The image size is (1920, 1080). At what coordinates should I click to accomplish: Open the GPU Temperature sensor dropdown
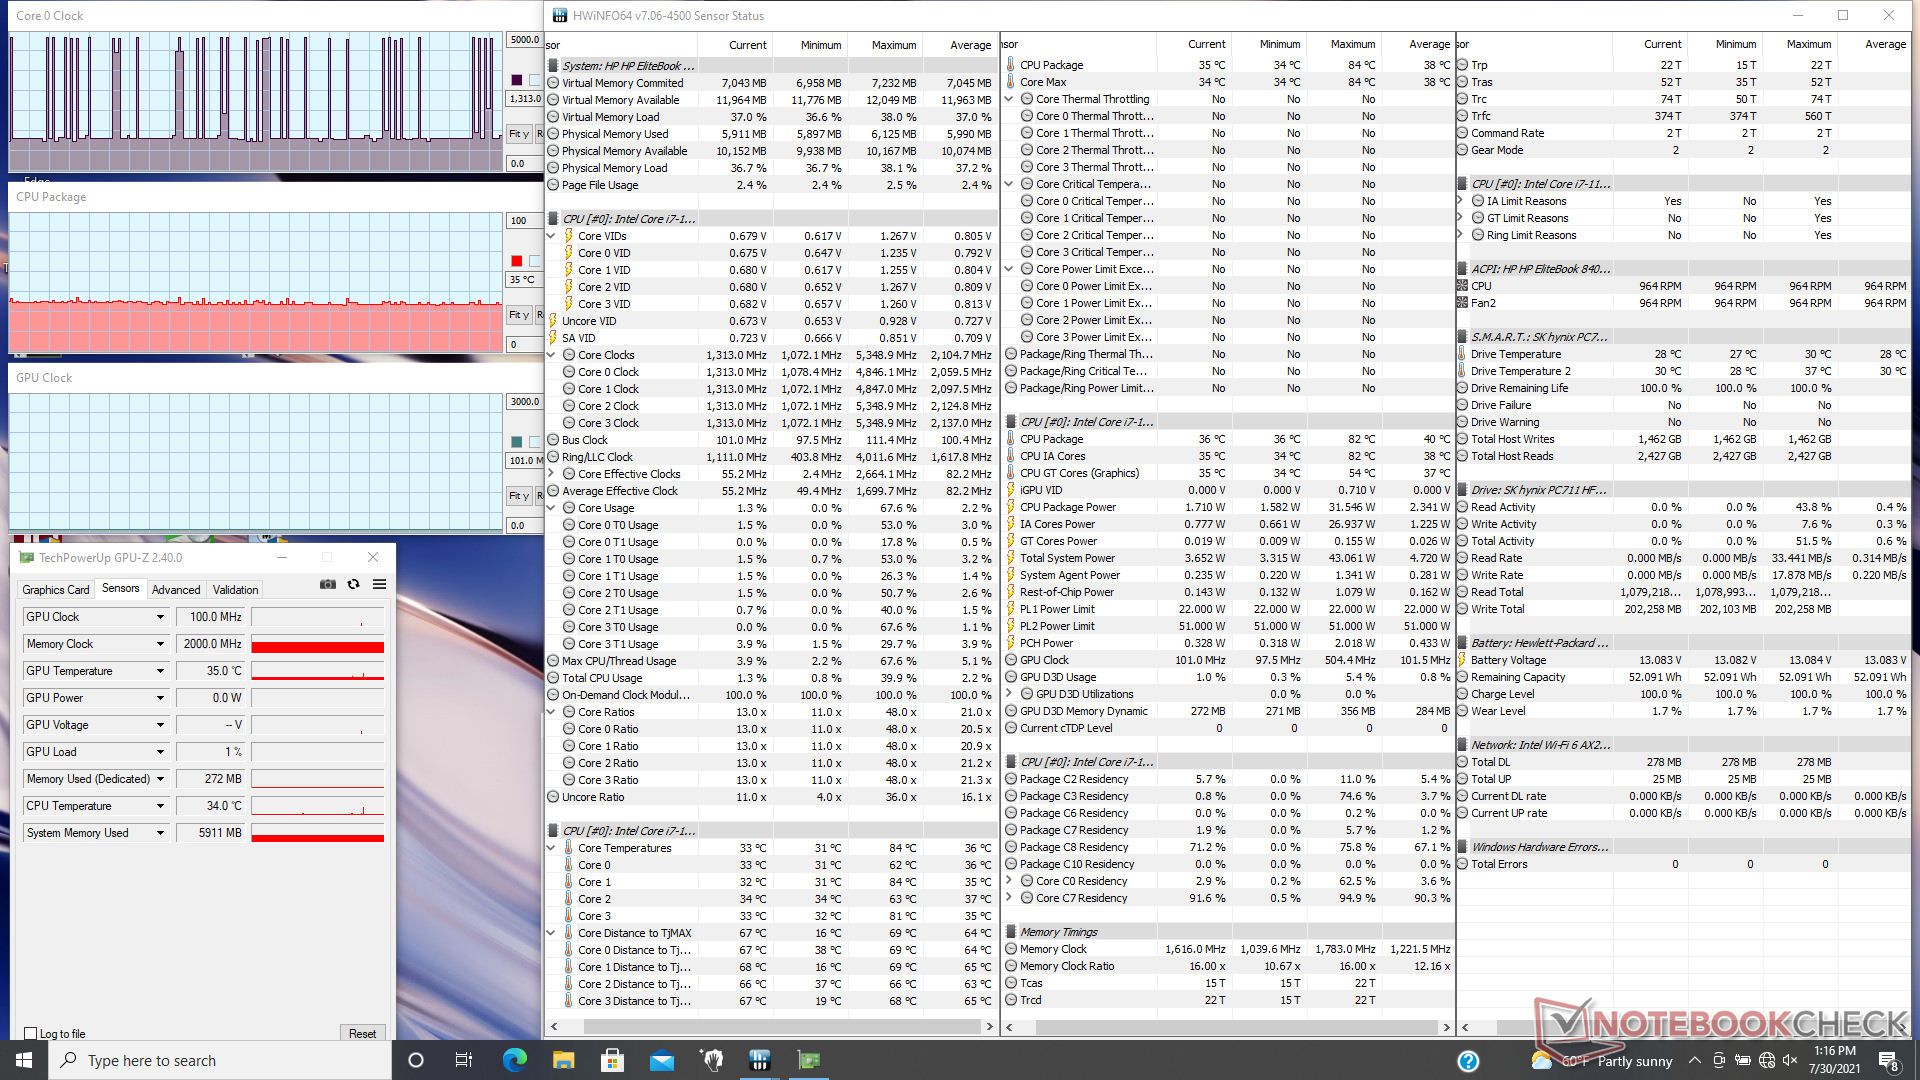(160, 671)
